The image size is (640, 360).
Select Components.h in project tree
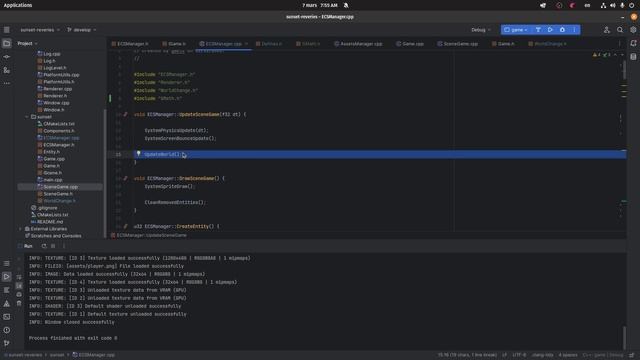(56, 131)
